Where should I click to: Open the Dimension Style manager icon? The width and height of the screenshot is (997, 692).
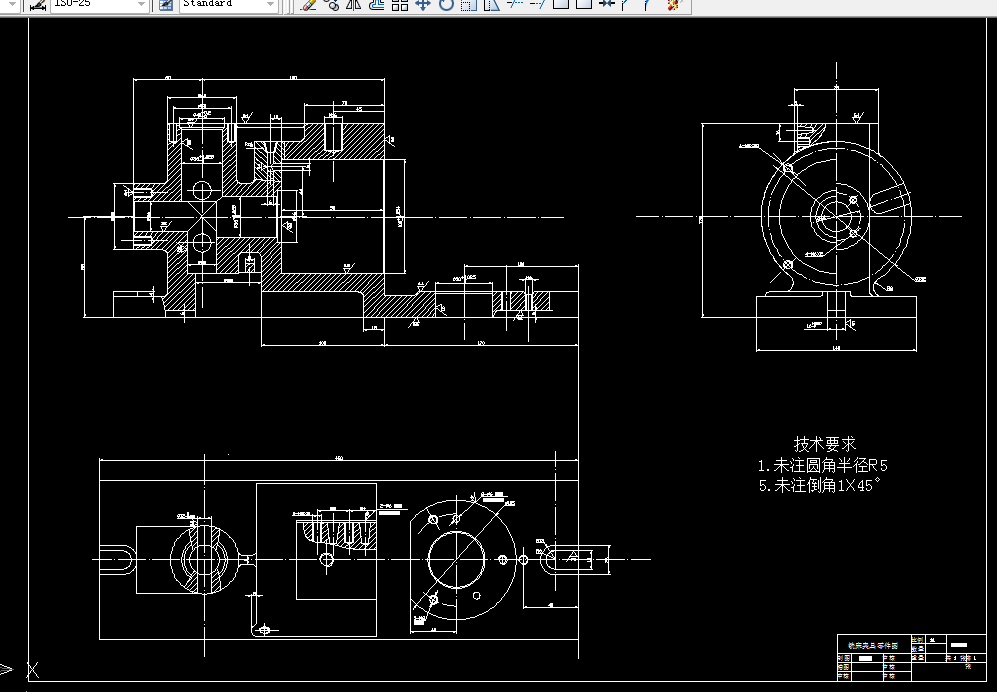point(38,4)
